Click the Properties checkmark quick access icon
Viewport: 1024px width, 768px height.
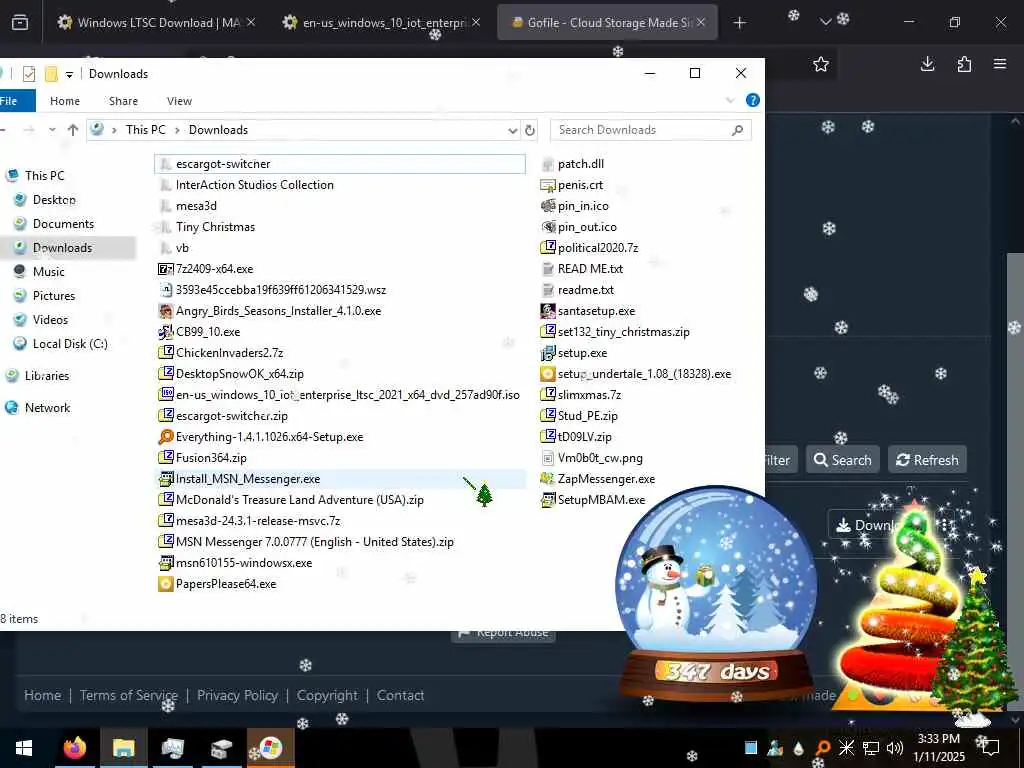click(x=29, y=74)
